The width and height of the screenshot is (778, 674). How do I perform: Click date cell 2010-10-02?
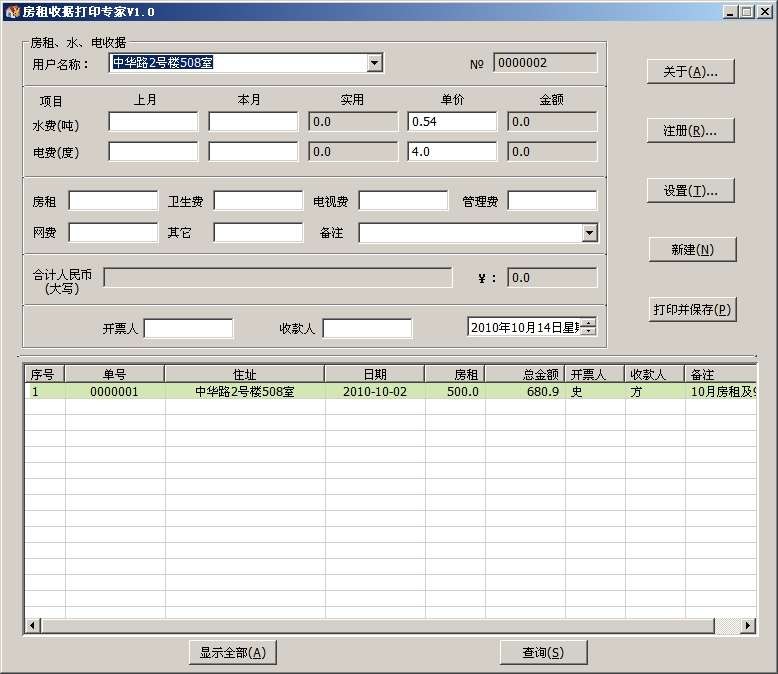(375, 392)
